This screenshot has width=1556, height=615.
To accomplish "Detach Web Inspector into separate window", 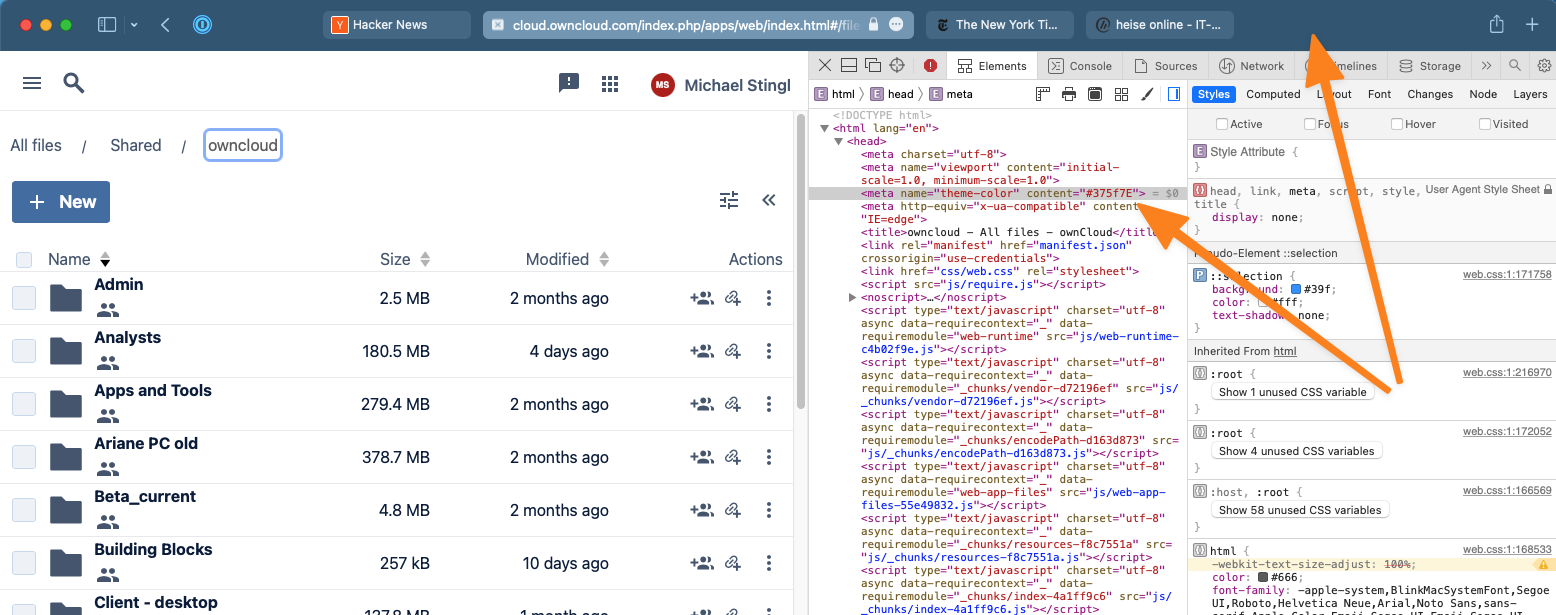I will [x=872, y=66].
